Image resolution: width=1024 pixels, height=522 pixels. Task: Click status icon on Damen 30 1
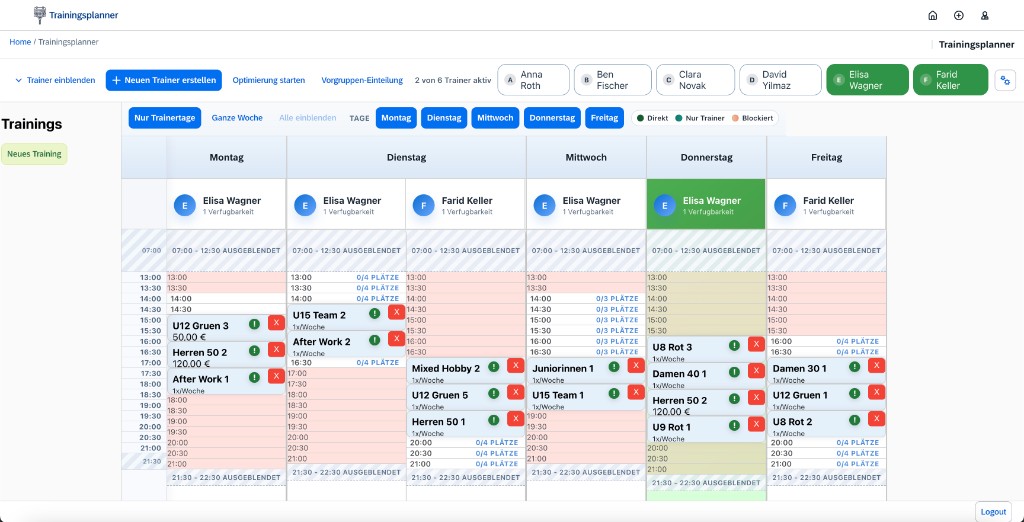[854, 366]
